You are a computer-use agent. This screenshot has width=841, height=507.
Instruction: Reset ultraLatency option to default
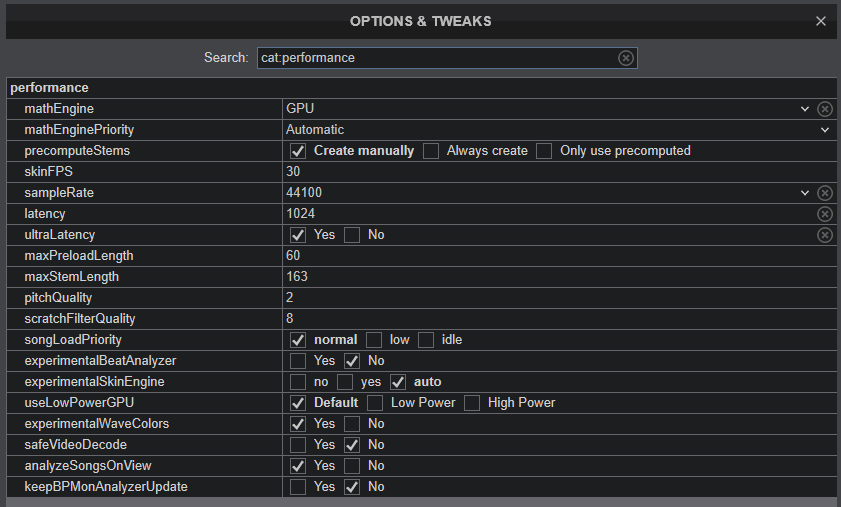pyautogui.click(x=825, y=235)
